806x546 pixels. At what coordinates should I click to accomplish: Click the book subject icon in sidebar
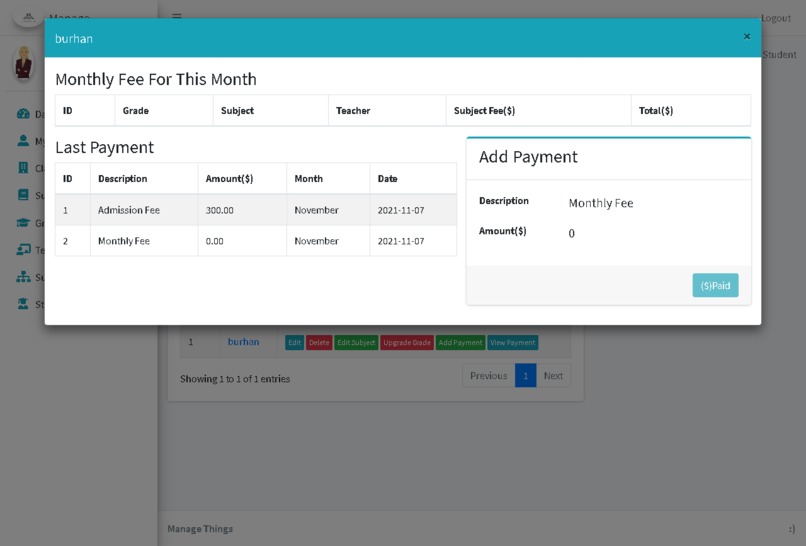point(23,195)
